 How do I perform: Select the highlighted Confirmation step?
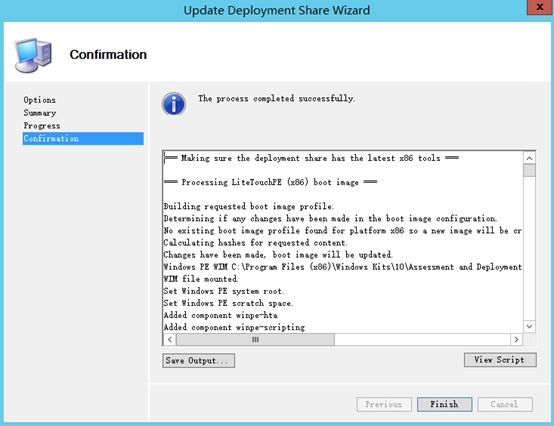point(83,138)
